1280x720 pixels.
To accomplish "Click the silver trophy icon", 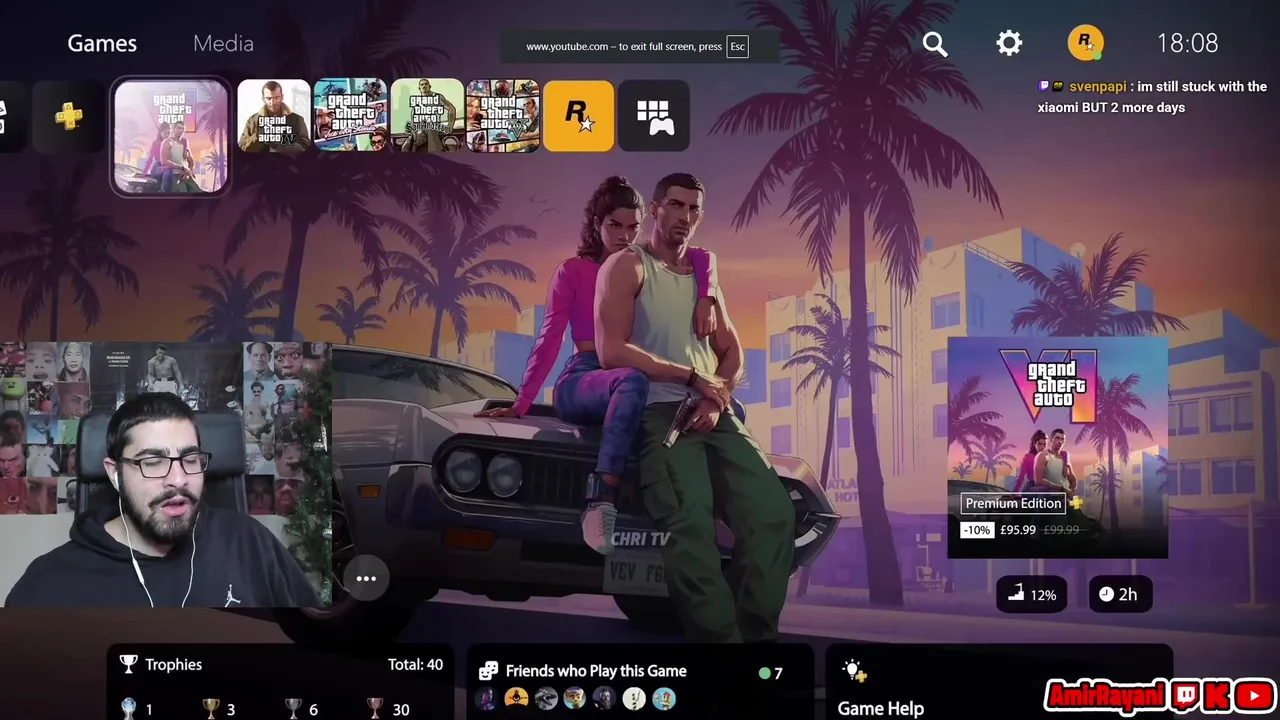I will click(x=293, y=709).
